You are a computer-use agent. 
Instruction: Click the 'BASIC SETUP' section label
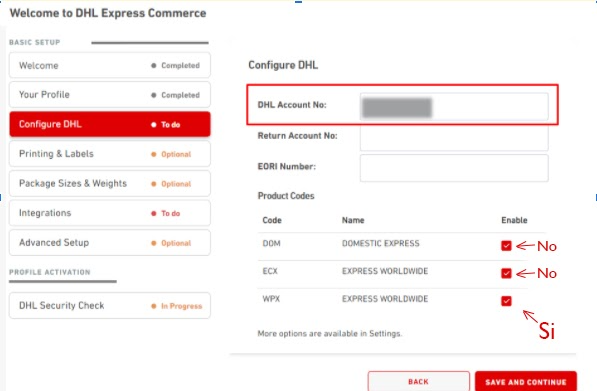pos(35,42)
